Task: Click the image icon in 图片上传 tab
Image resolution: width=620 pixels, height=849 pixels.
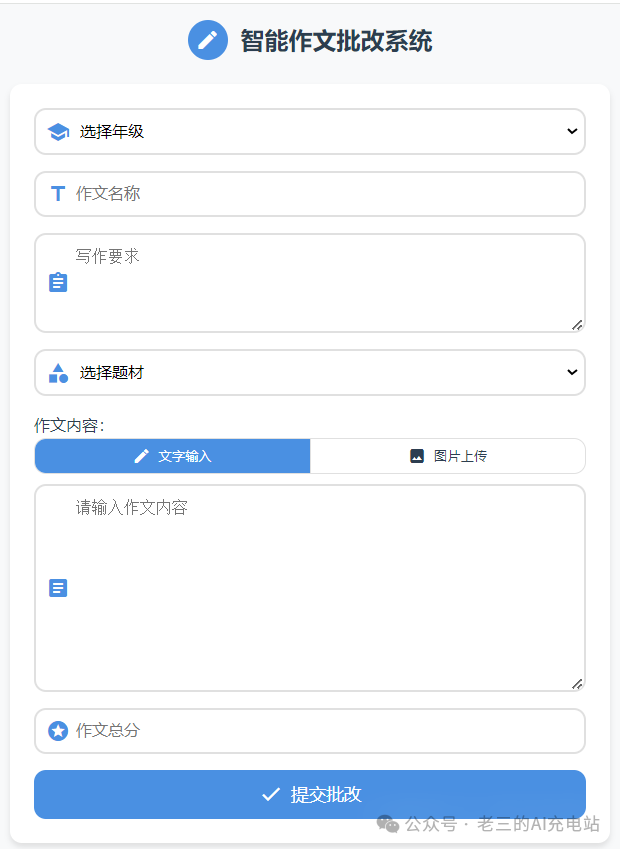Action: click(x=417, y=456)
